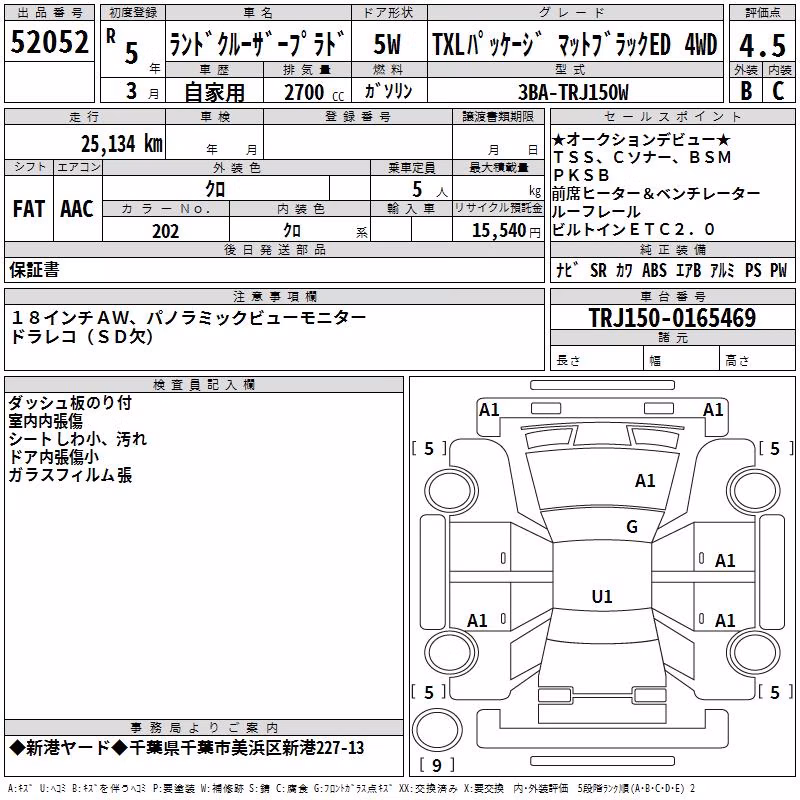Viewport: 800px width, 800px height.
Task: Click SR in genuine equipment row
Action: [598, 270]
